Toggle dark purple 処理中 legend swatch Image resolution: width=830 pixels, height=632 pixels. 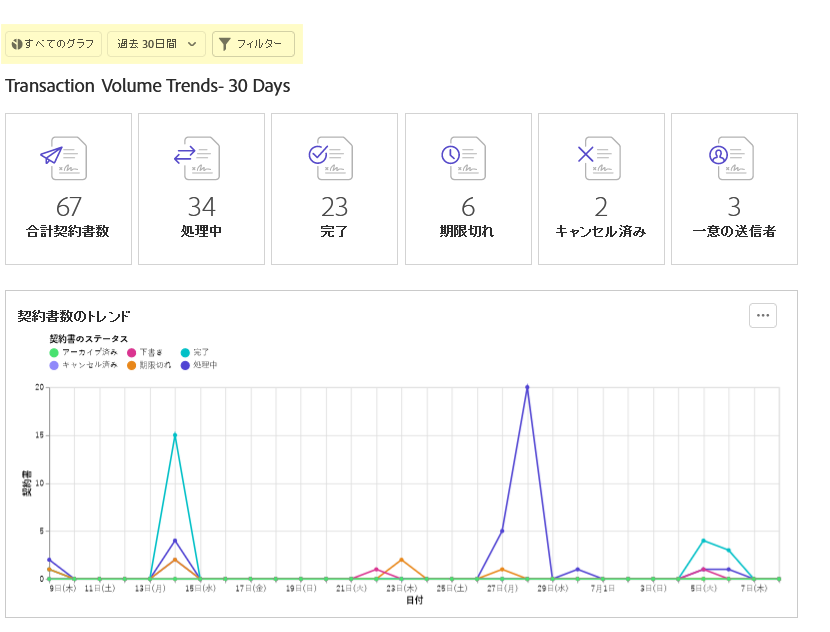point(185,365)
